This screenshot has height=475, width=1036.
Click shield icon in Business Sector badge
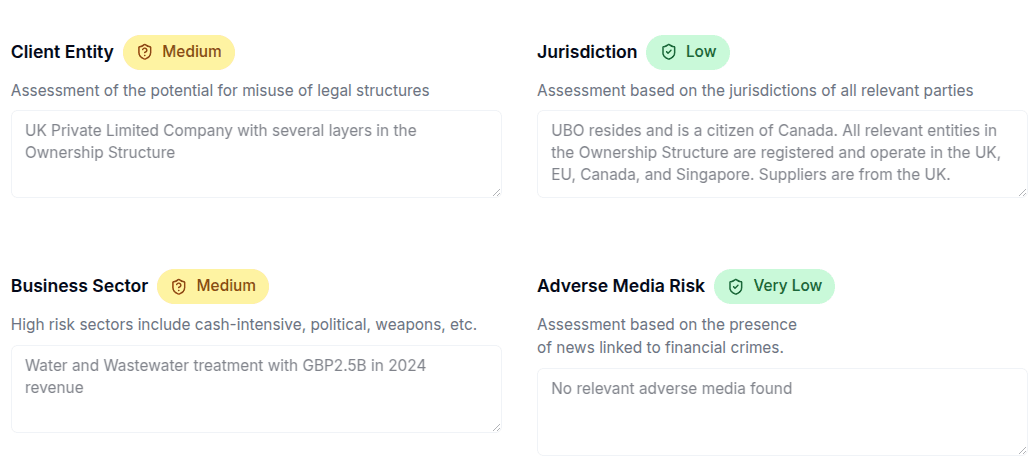pos(179,286)
